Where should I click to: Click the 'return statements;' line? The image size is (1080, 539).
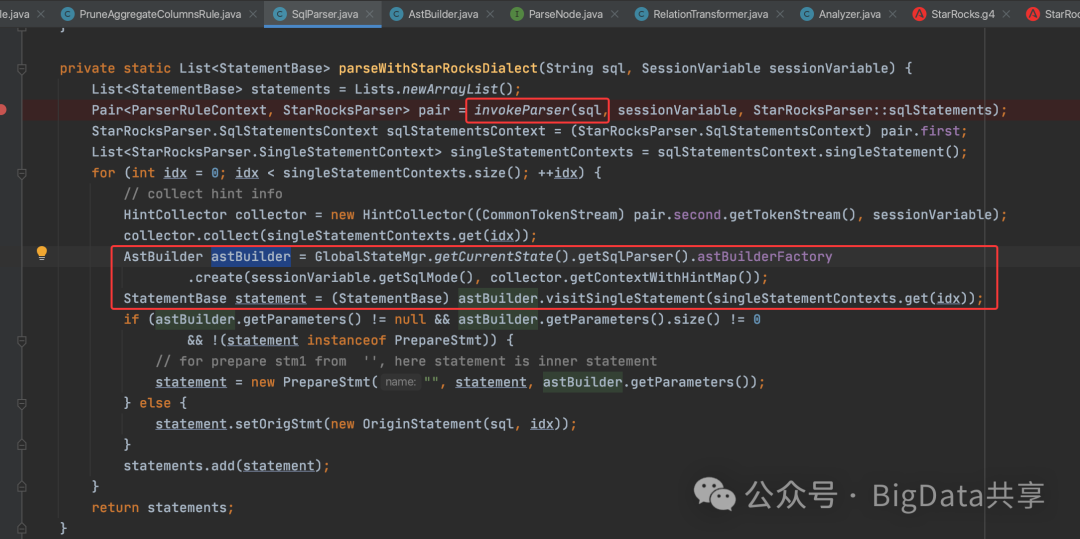click(x=163, y=507)
